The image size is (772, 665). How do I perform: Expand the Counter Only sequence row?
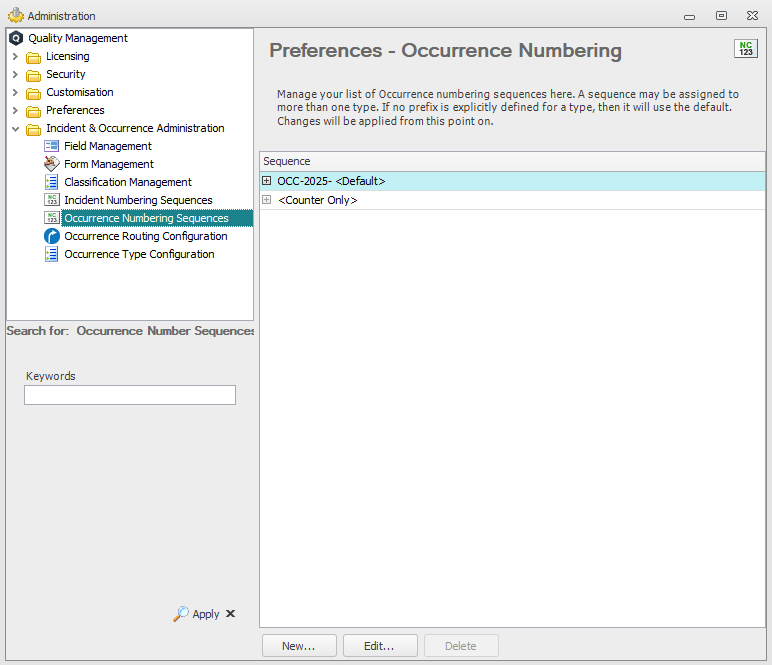(x=266, y=199)
